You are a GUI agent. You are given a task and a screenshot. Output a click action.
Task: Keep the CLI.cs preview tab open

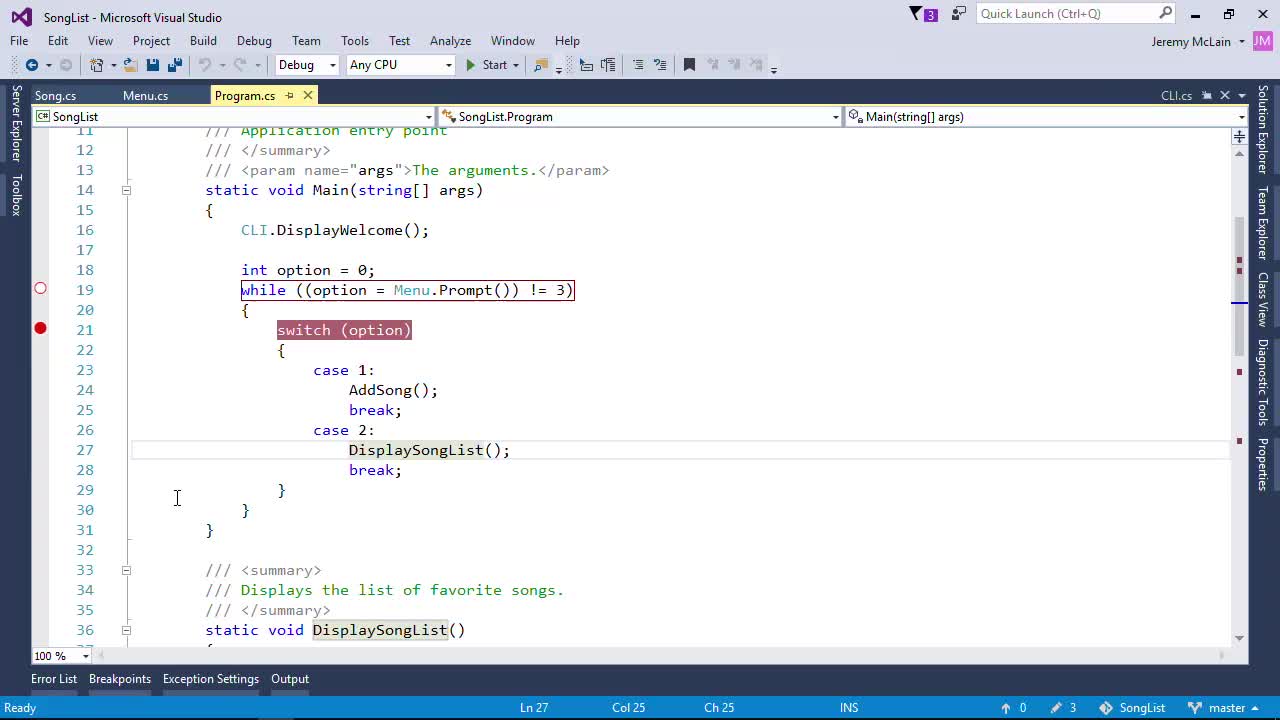pos(1207,96)
